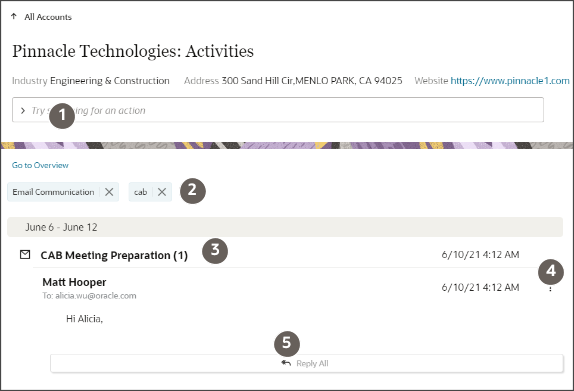This screenshot has height=391, width=574.
Task: Click the up arrow beside All Accounts
Action: [14, 16]
